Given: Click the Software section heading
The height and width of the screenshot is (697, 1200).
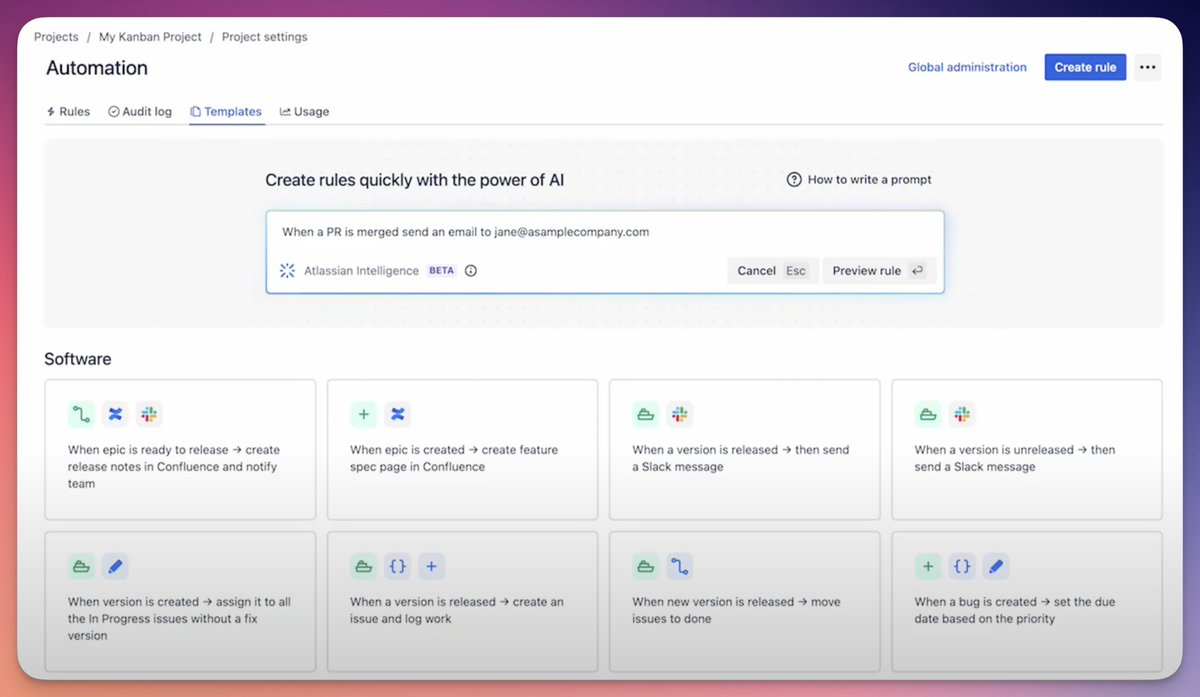Looking at the screenshot, I should point(78,359).
